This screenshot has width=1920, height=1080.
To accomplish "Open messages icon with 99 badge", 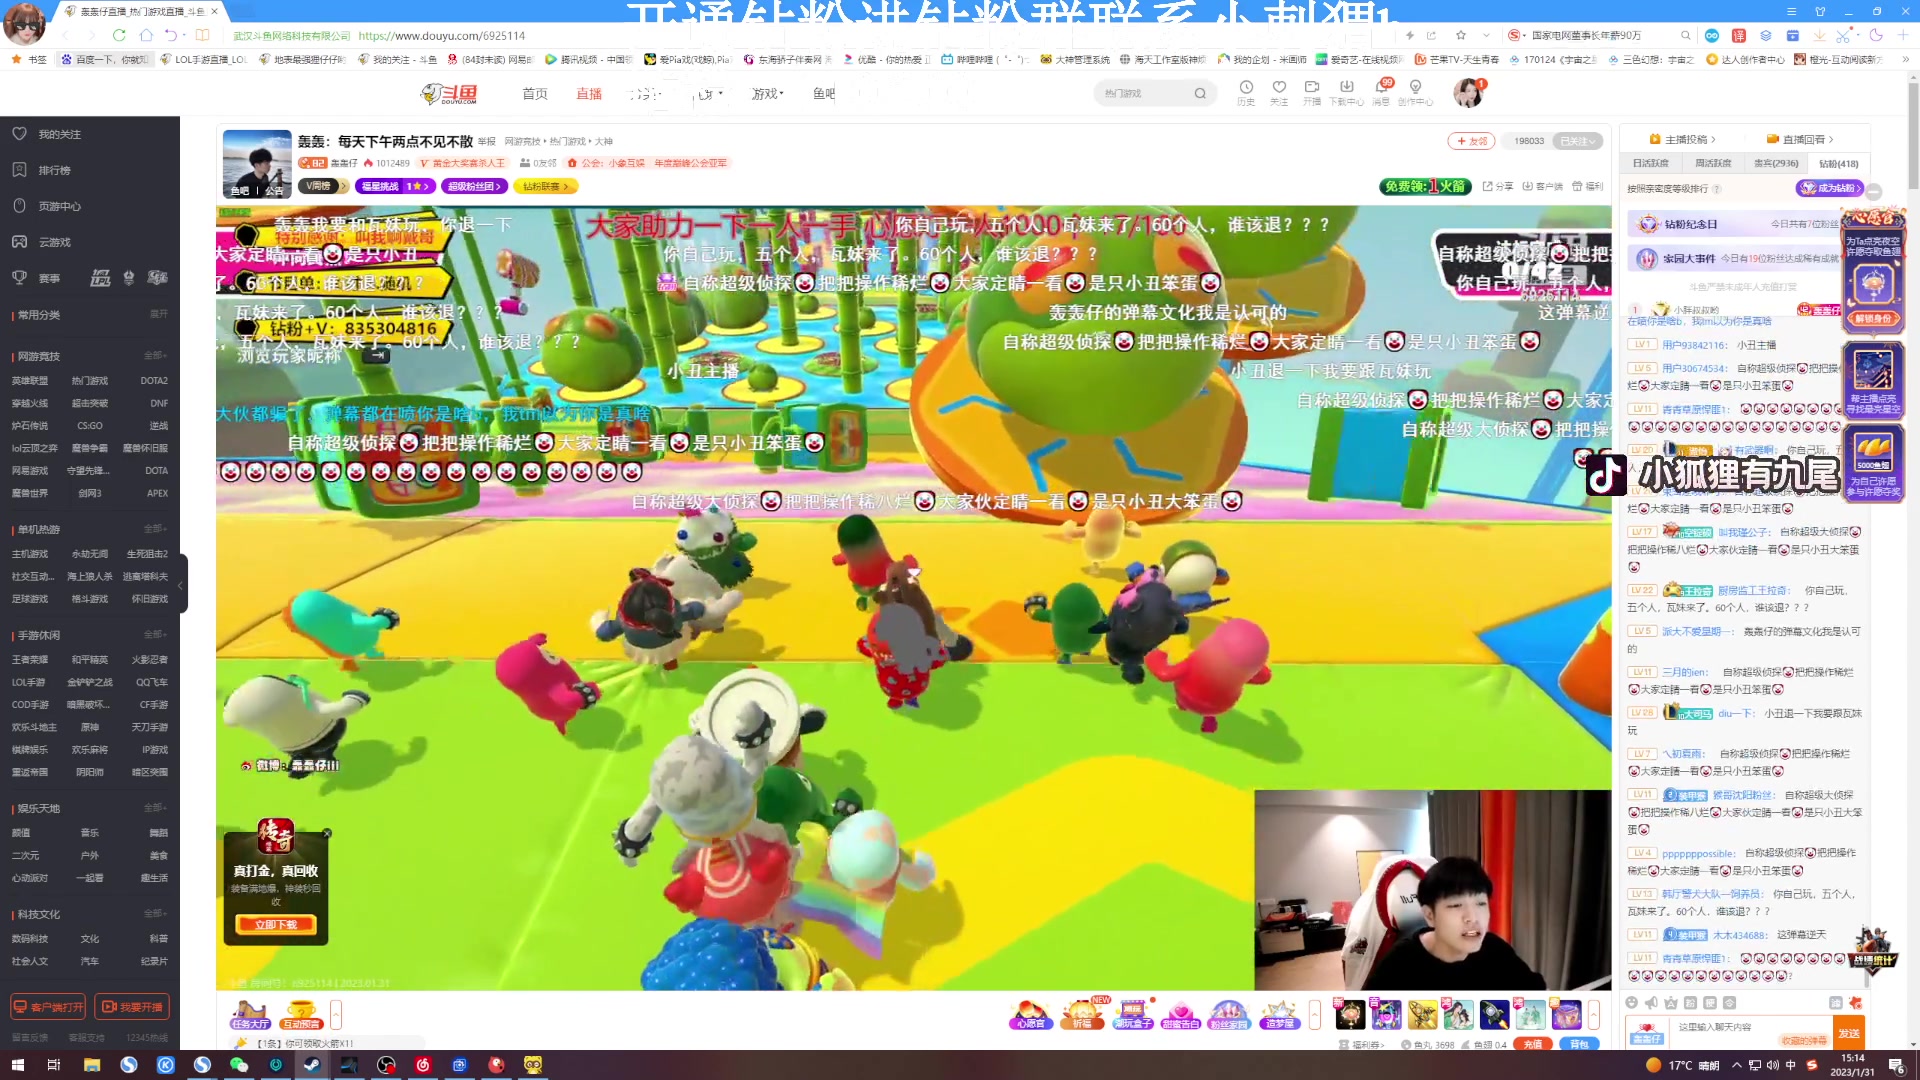I will (x=1381, y=91).
